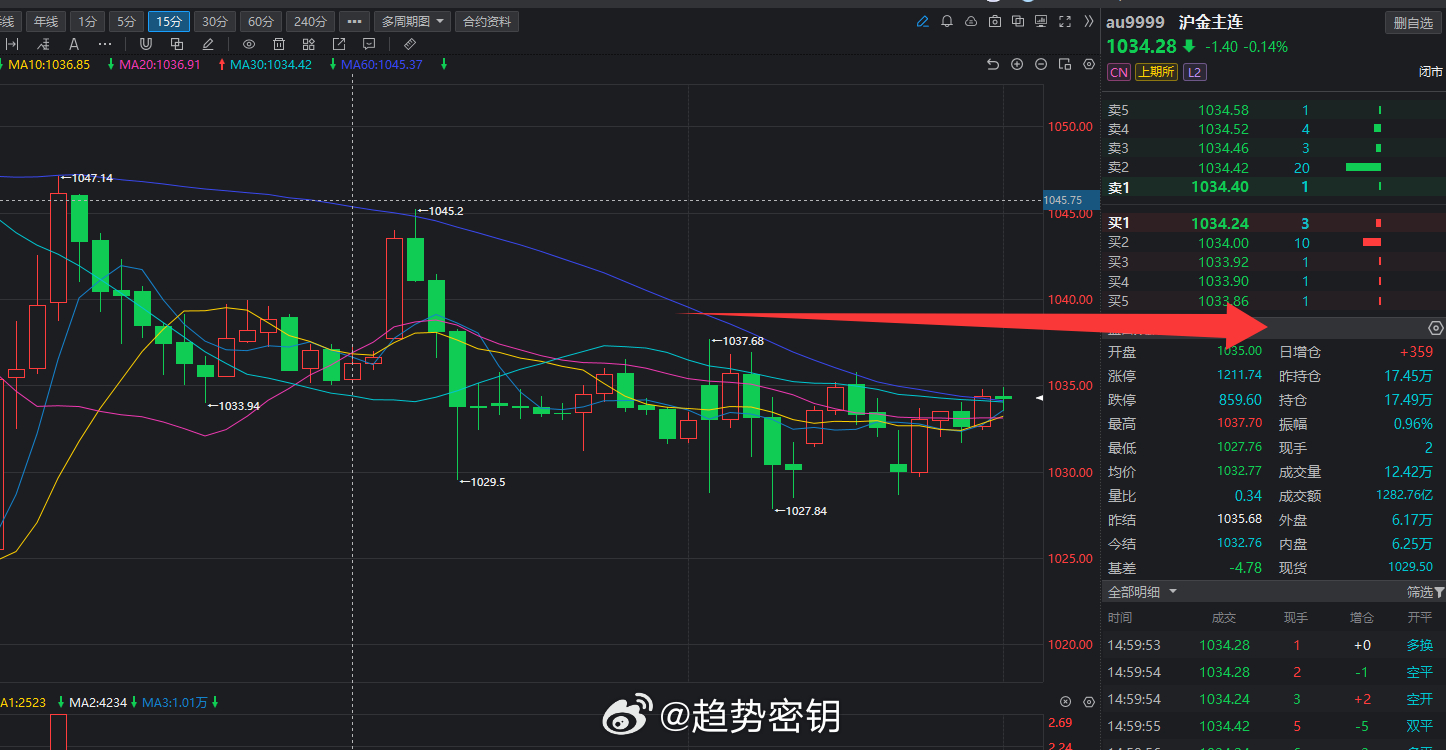This screenshot has height=750, width=1446.
Task: Click the 删自选 button to remove watchlist
Action: click(x=1412, y=22)
